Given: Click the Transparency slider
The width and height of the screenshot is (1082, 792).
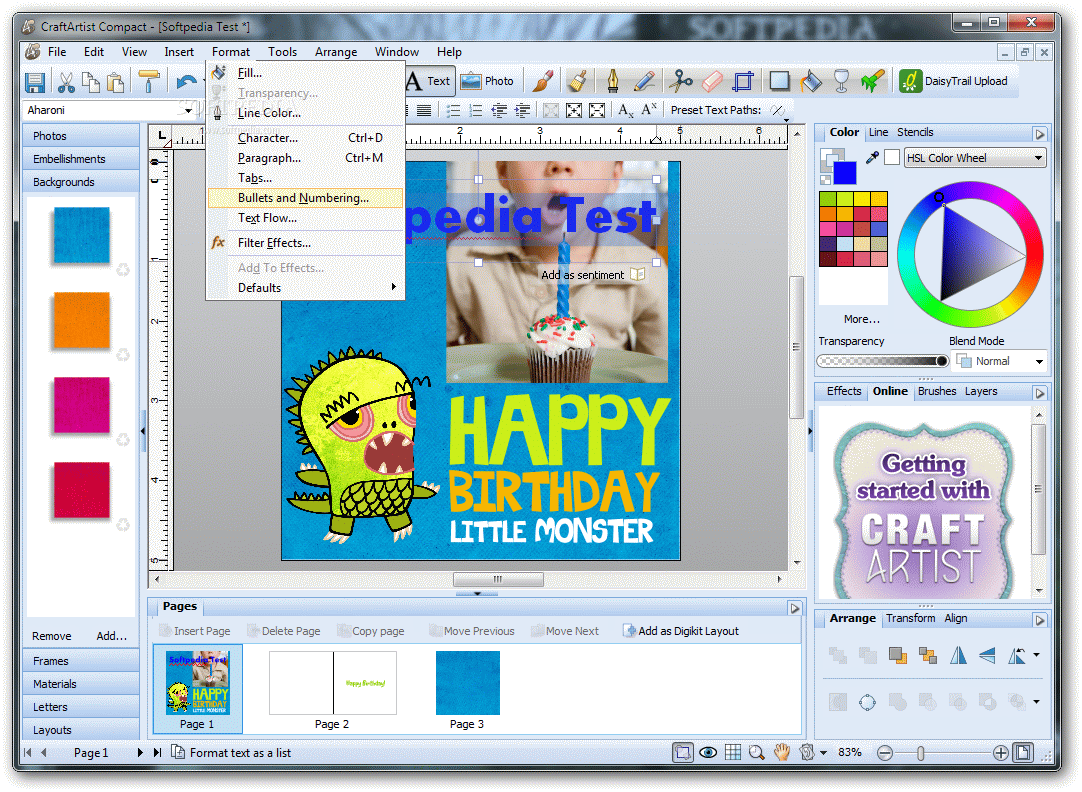Looking at the screenshot, I should 883,361.
